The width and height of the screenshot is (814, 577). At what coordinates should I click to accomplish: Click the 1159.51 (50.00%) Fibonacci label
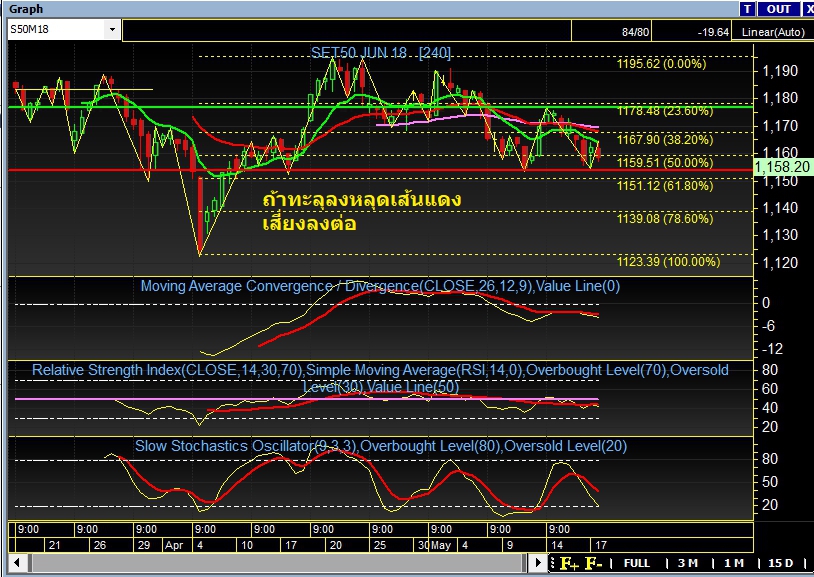coord(665,163)
